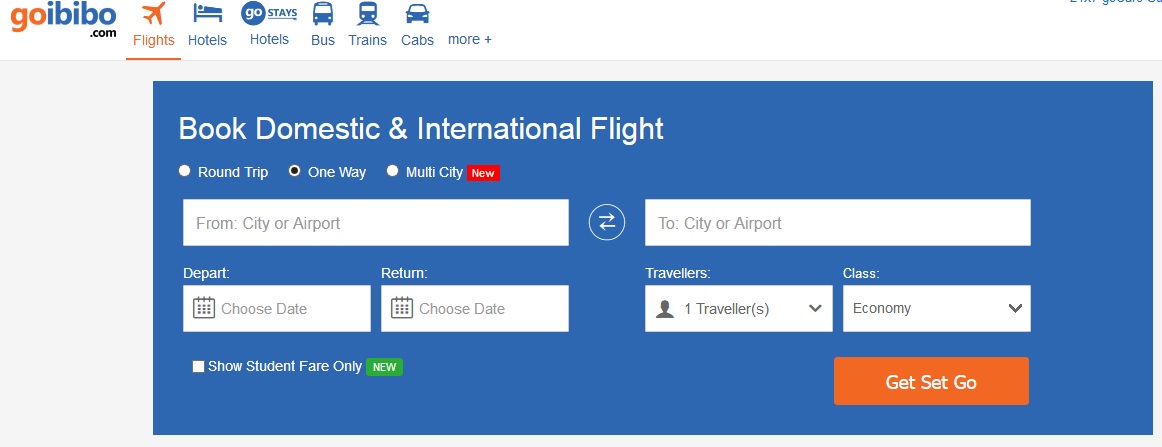
Task: Select the Multi City radio button
Action: pos(393,171)
